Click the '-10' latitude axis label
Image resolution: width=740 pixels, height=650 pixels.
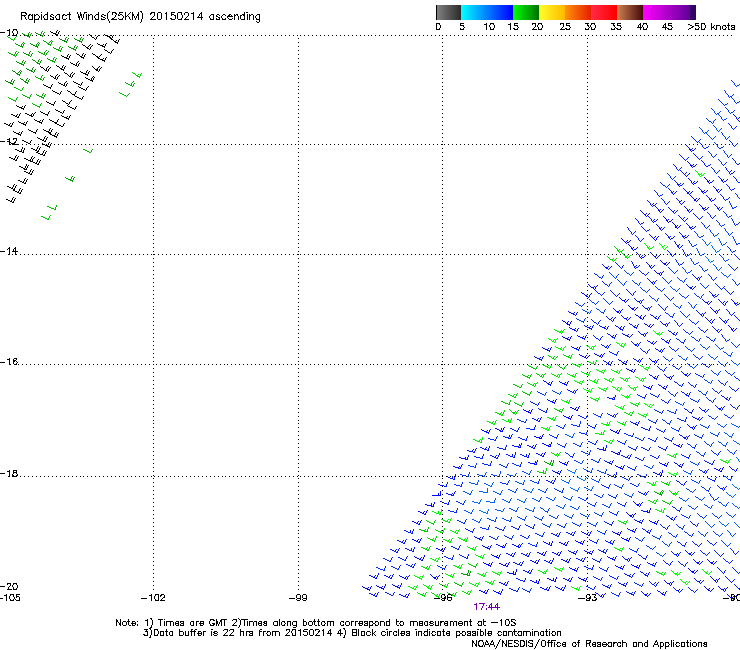tap(9, 33)
